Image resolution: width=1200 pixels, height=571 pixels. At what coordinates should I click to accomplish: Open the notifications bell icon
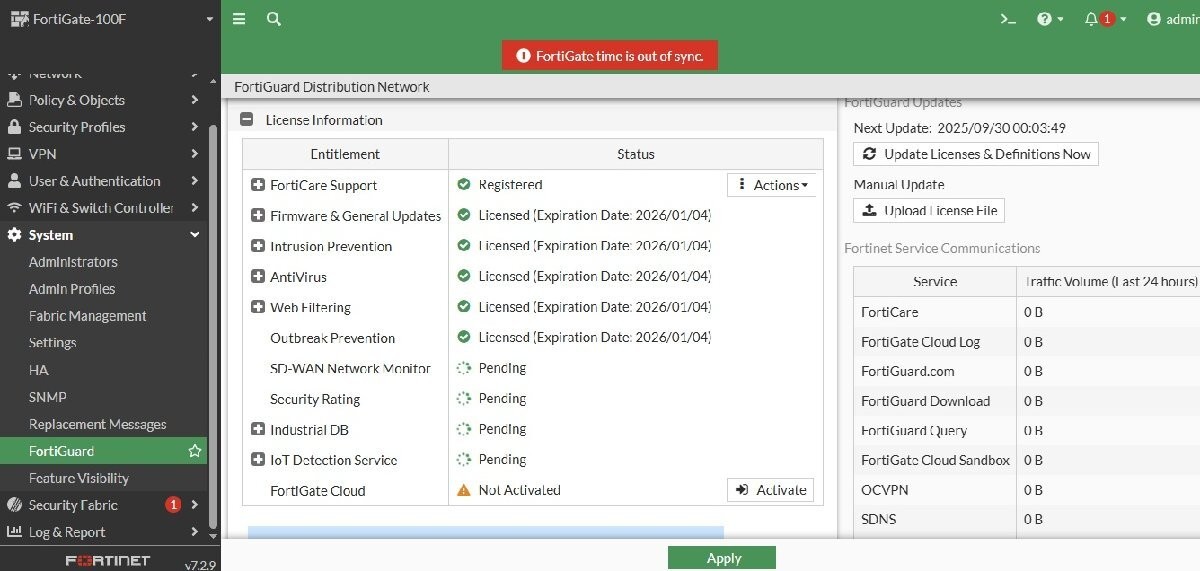pos(1091,19)
